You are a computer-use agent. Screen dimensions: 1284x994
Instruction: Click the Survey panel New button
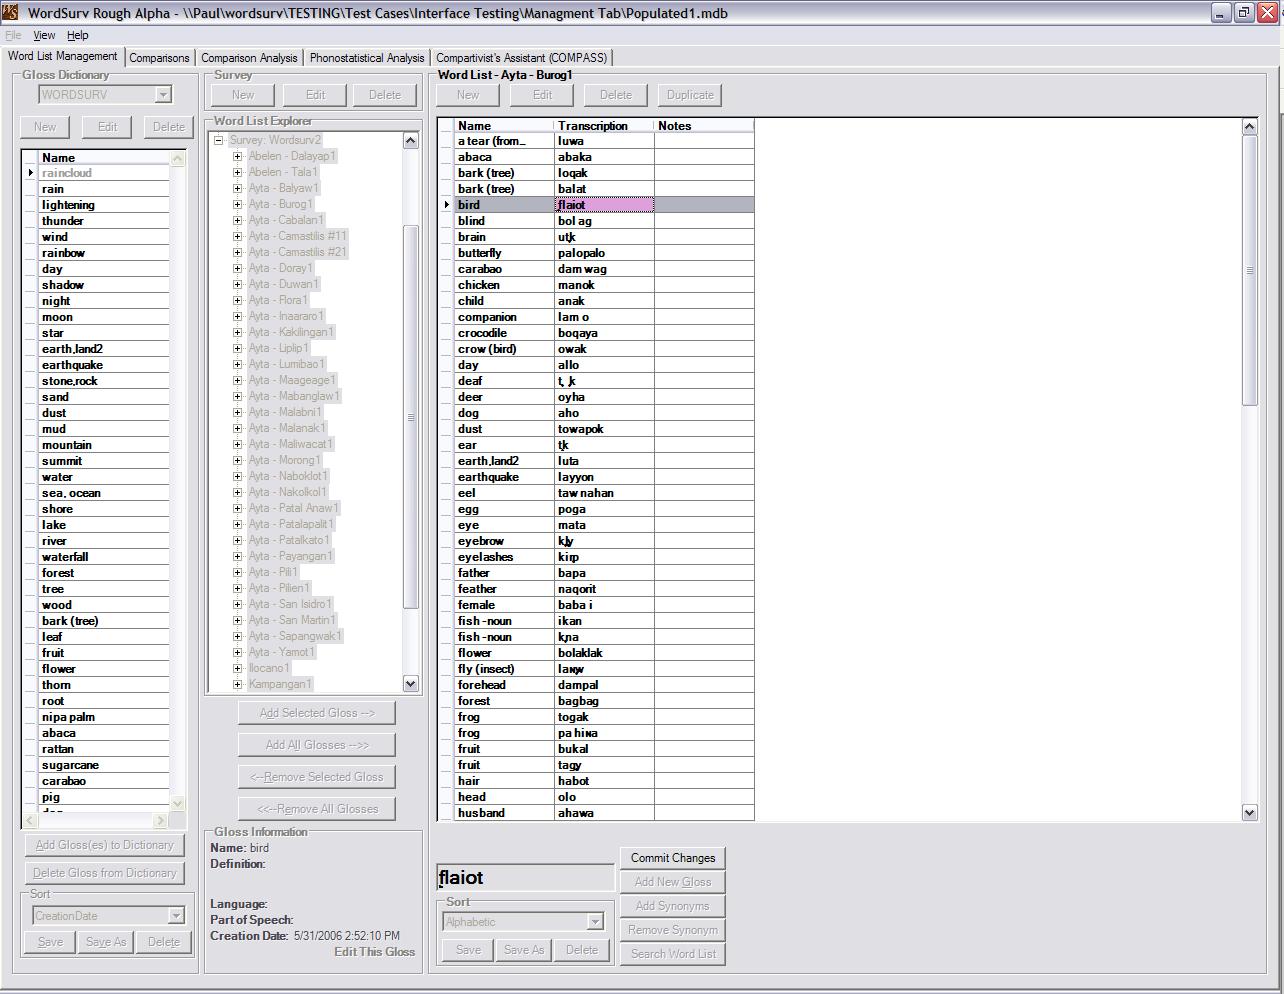(x=243, y=95)
